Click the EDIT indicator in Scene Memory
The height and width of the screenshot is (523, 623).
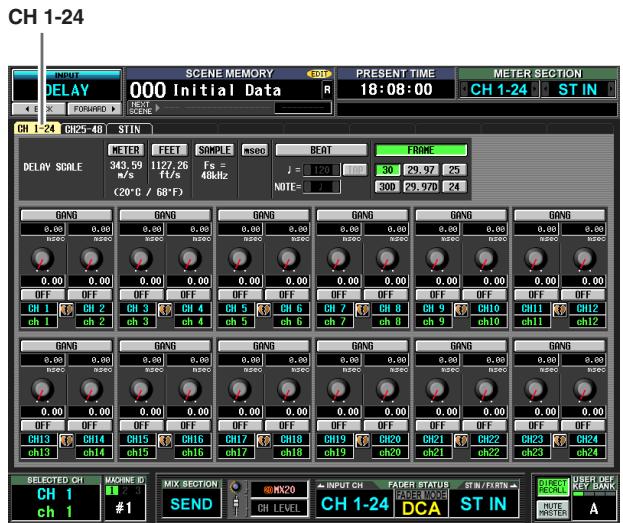pos(319,74)
